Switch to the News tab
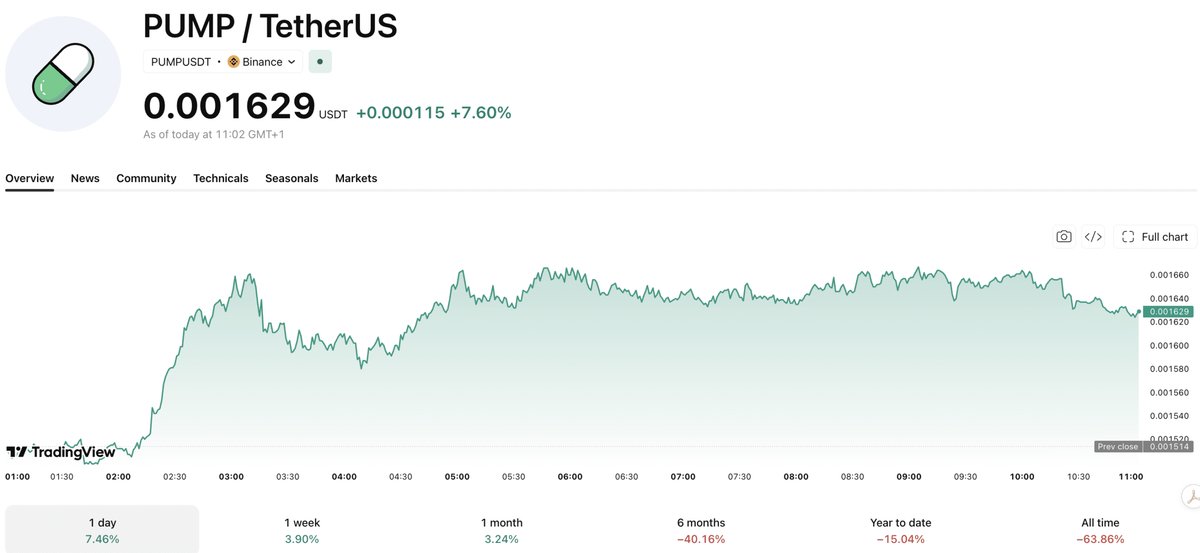Image resolution: width=1200 pixels, height=553 pixels. pyautogui.click(x=85, y=178)
